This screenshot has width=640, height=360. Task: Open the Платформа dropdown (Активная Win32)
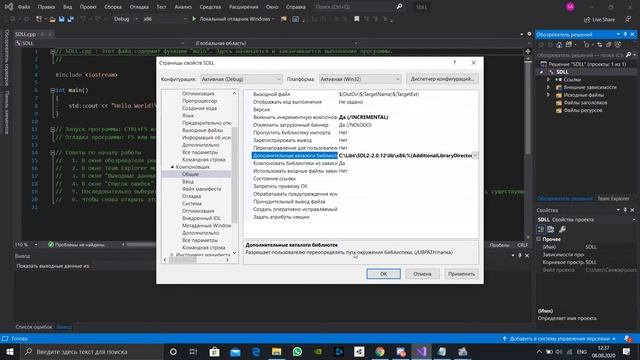pos(360,79)
